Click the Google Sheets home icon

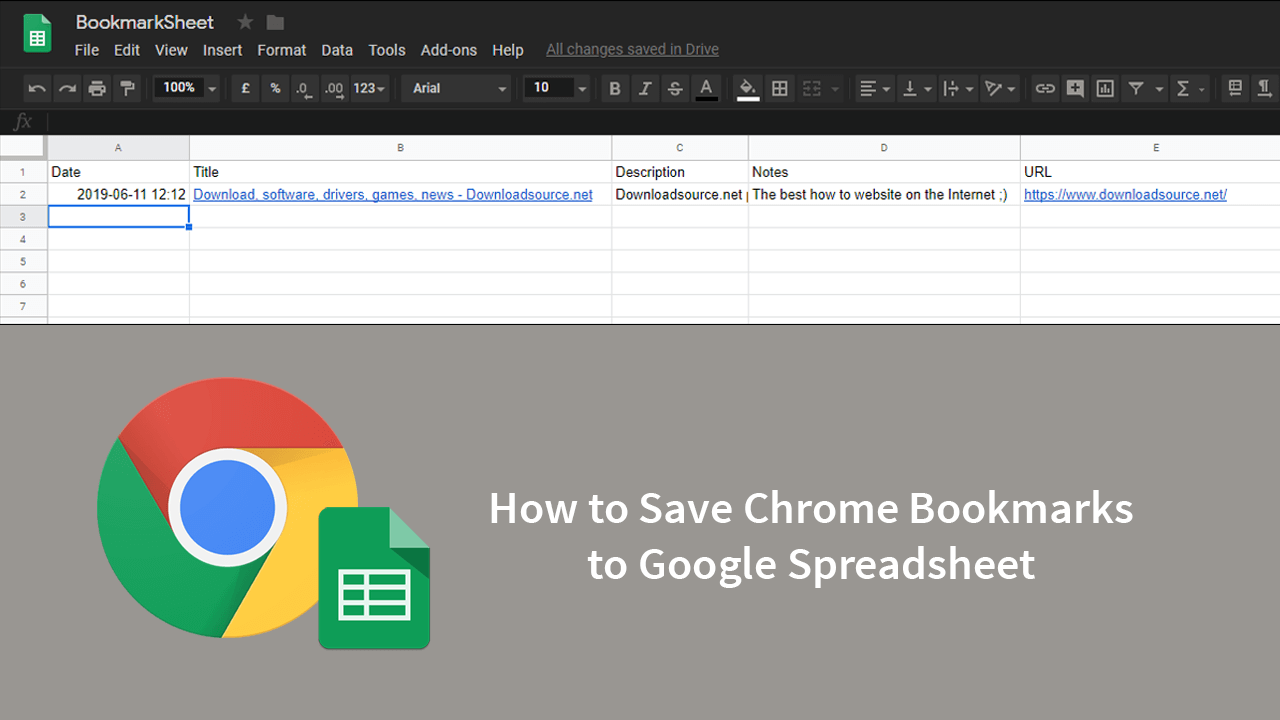pos(38,34)
